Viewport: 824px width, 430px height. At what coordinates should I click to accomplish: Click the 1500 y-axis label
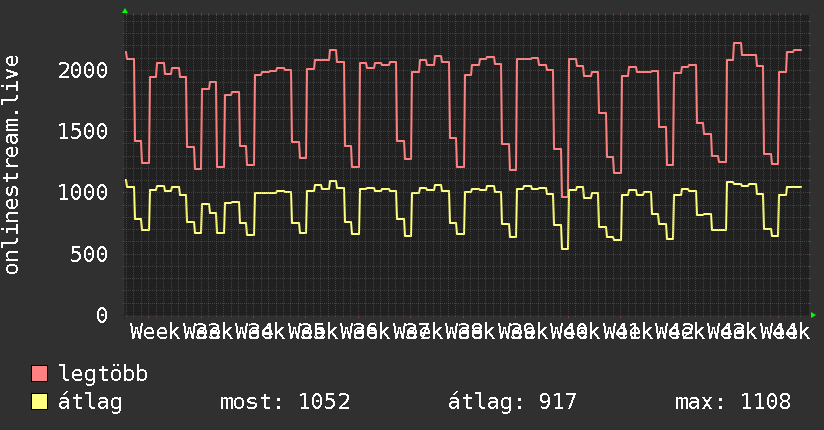pos(83,131)
